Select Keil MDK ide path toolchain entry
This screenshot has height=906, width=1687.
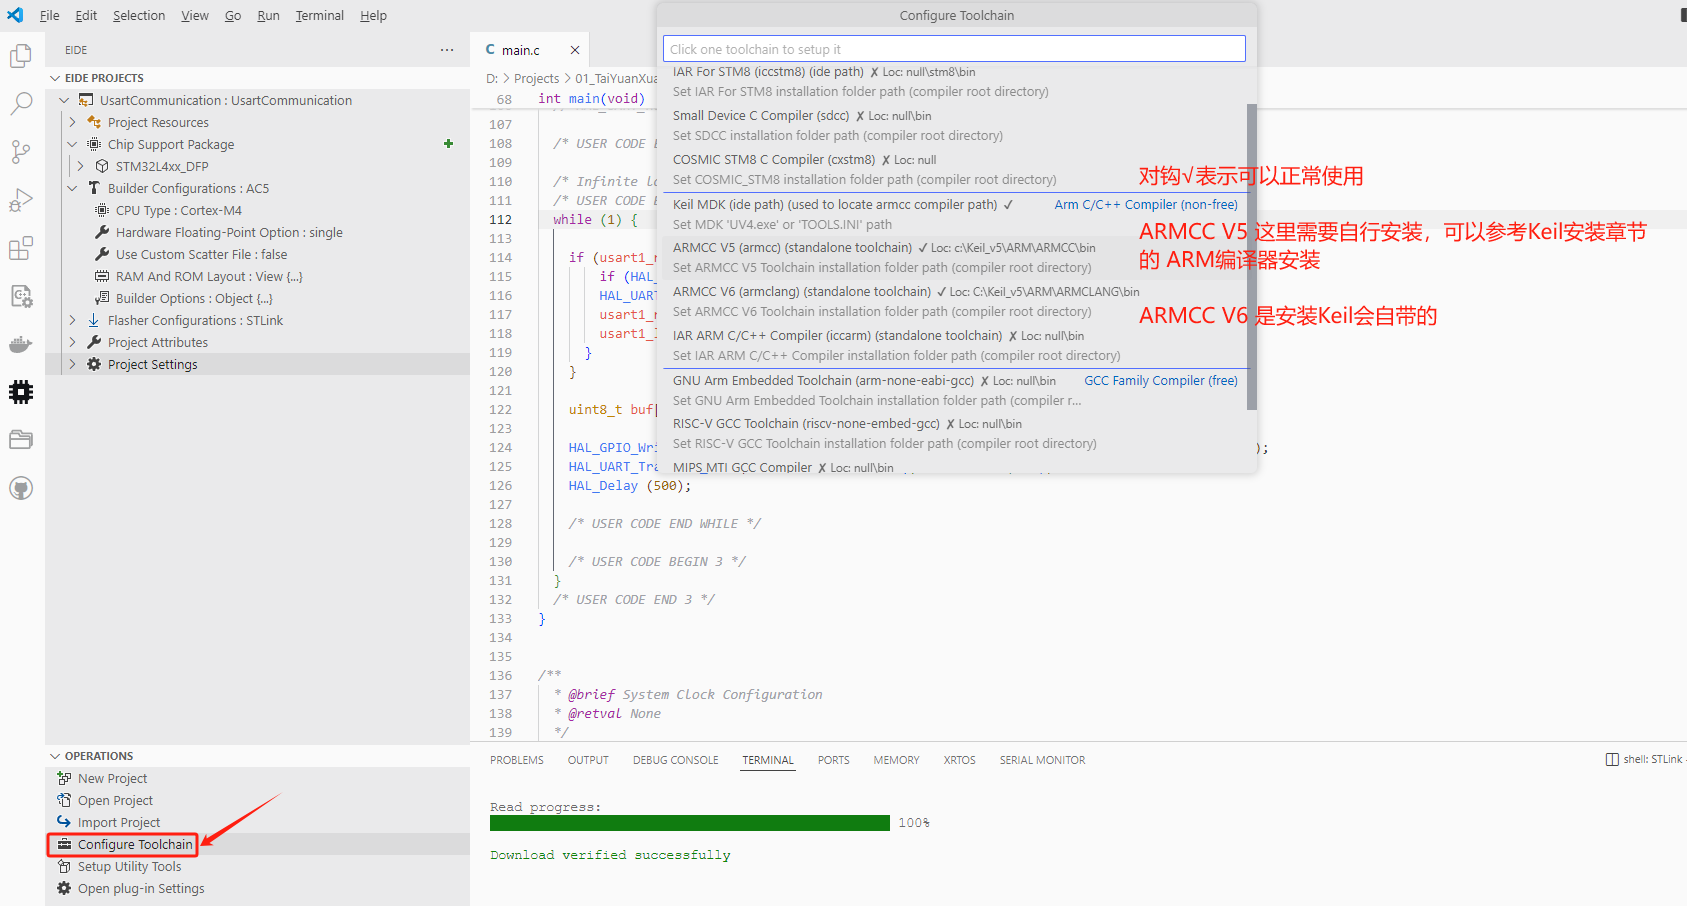[955, 214]
